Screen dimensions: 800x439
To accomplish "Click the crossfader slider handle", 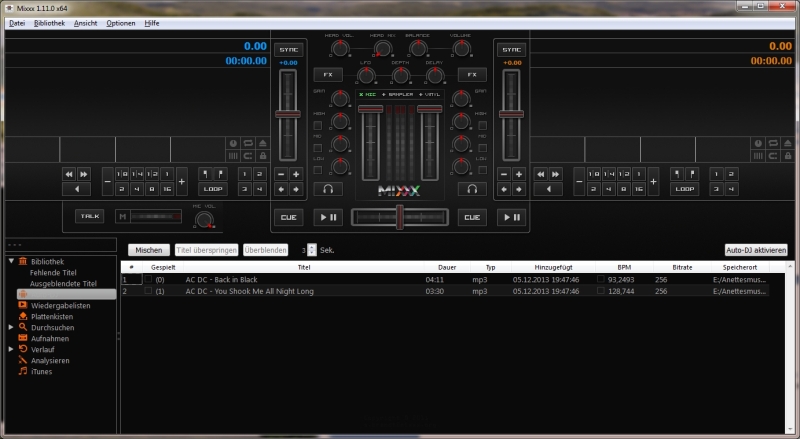I will click(x=399, y=216).
